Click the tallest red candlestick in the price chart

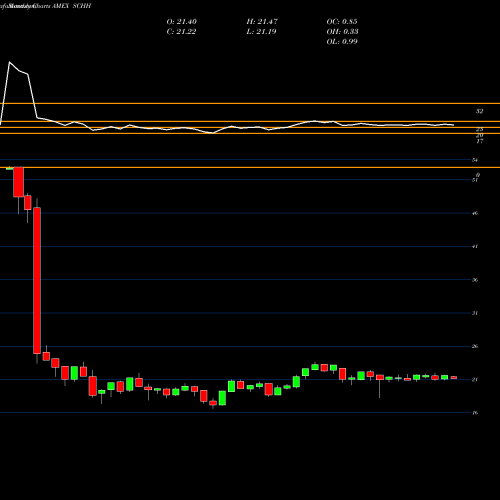click(x=37, y=280)
